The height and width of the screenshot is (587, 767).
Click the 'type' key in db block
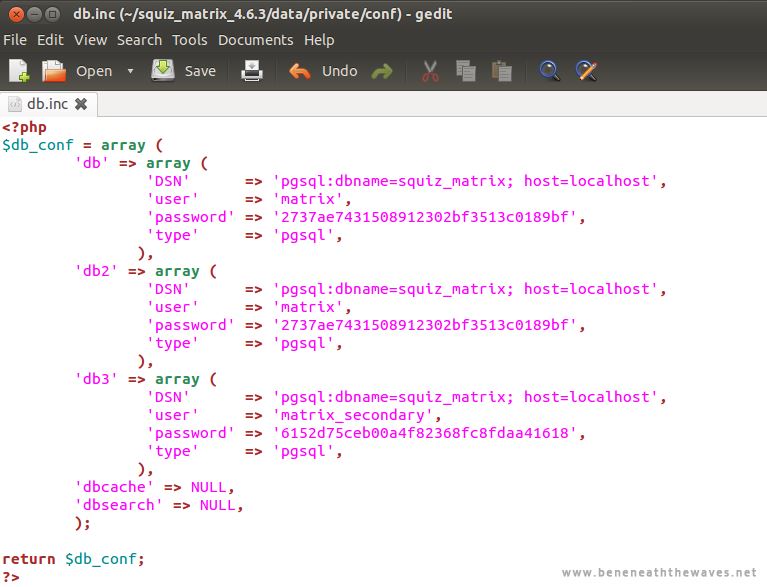pos(173,235)
